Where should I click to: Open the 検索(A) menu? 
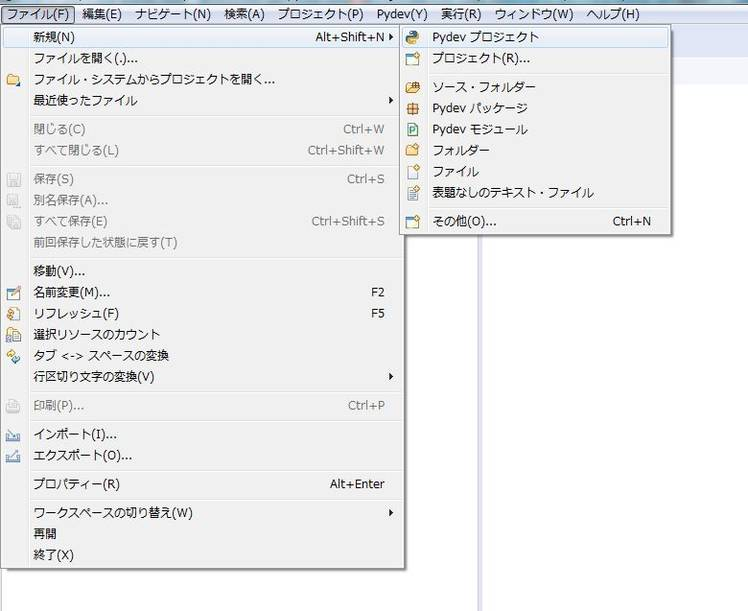[x=244, y=14]
